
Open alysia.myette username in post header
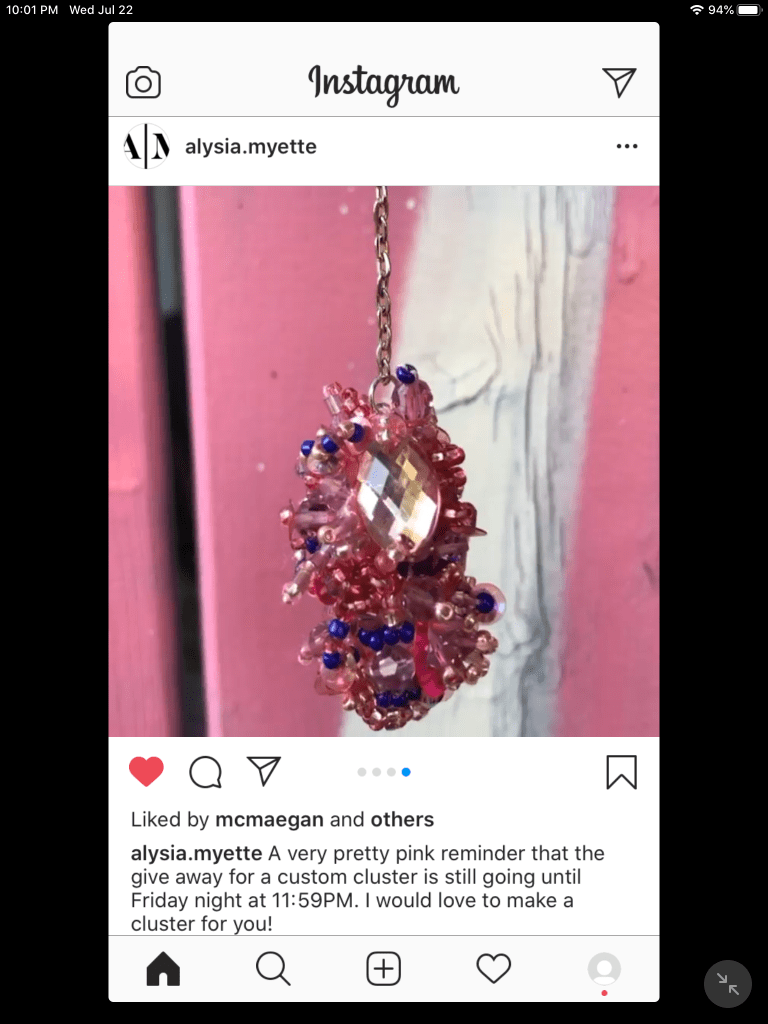251,147
